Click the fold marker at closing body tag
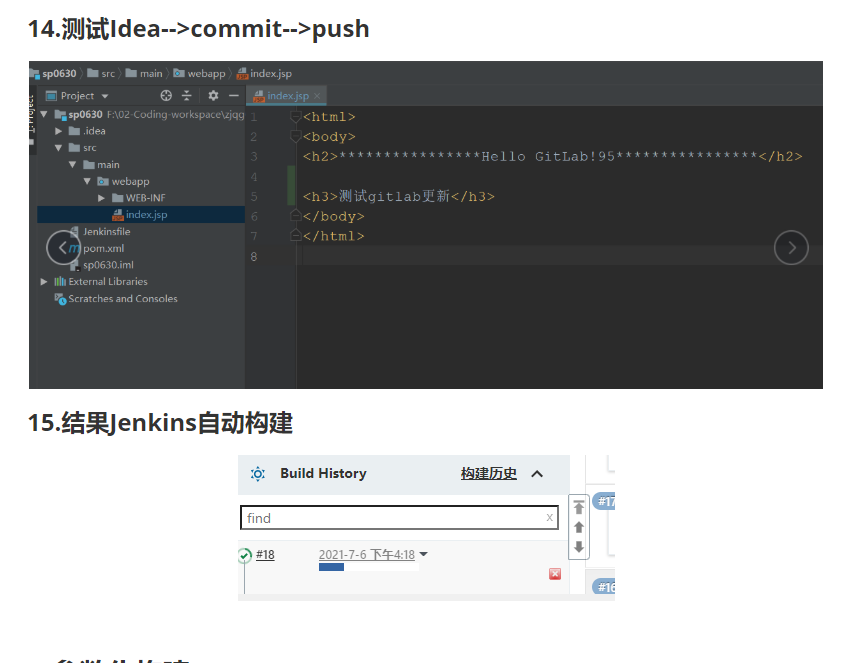The image size is (857, 663). tap(296, 216)
